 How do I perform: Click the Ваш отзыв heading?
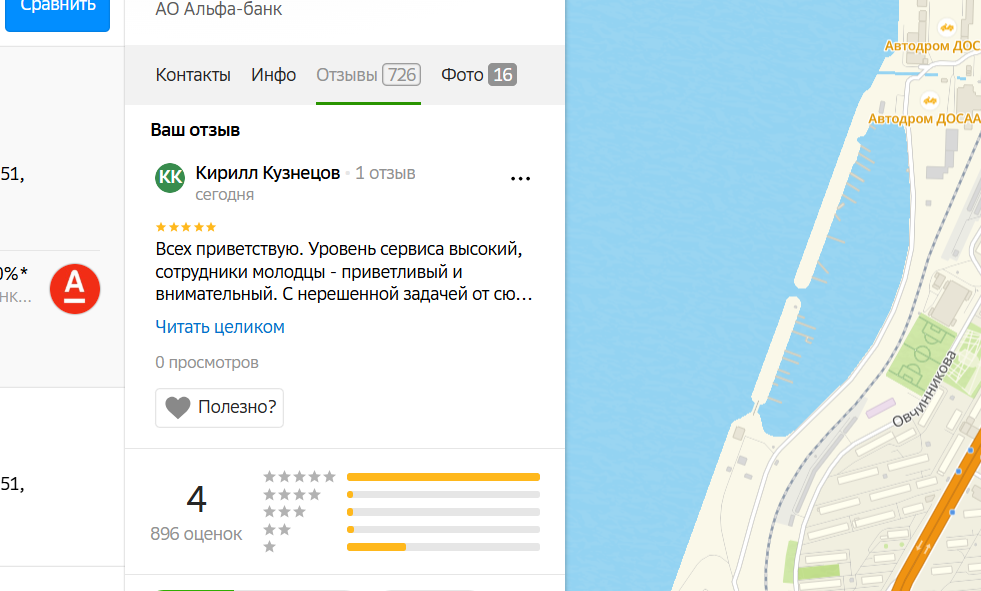pos(195,130)
